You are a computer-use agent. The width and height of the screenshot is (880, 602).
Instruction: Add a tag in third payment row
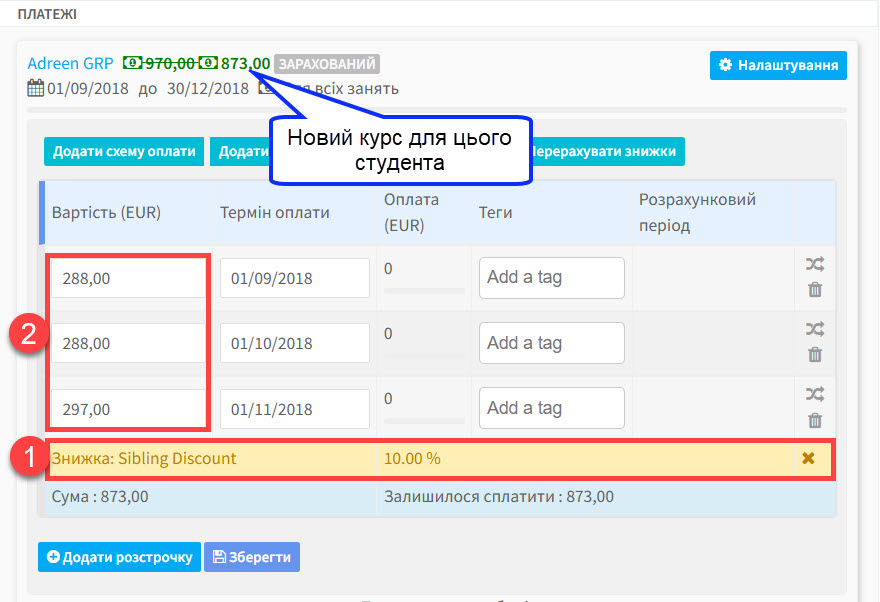[551, 408]
